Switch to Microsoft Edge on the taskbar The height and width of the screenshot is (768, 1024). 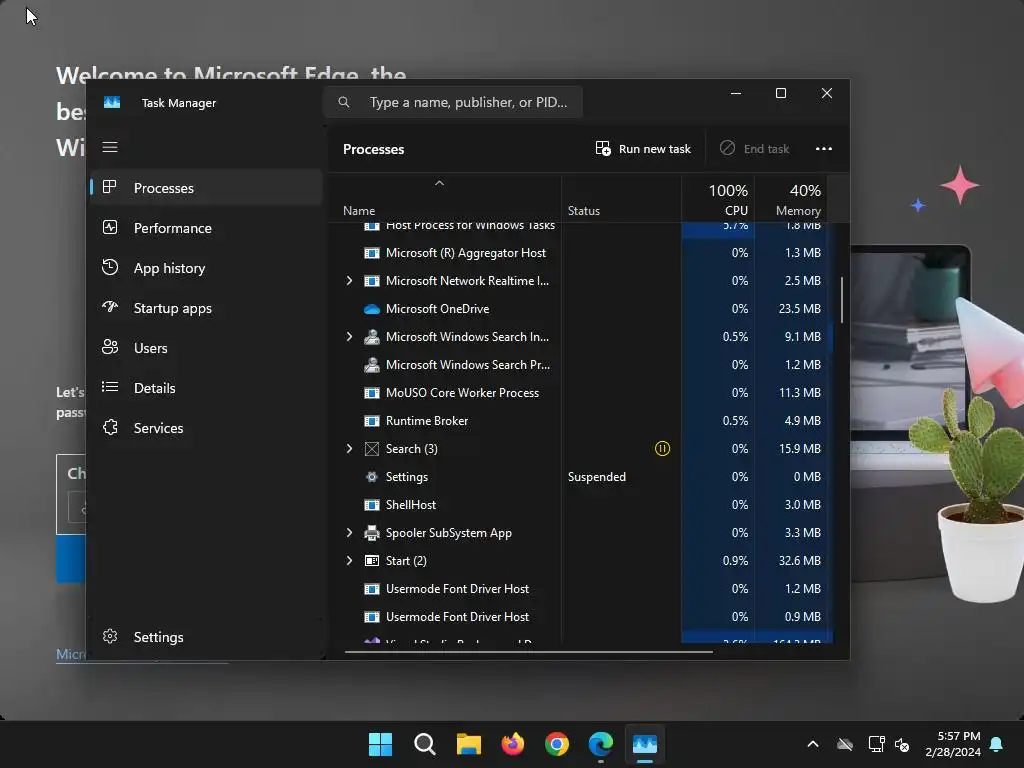coord(601,744)
